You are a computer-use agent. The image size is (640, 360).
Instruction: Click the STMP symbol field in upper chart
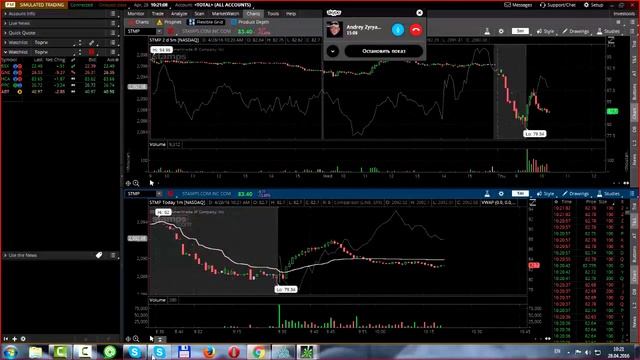[141, 31]
